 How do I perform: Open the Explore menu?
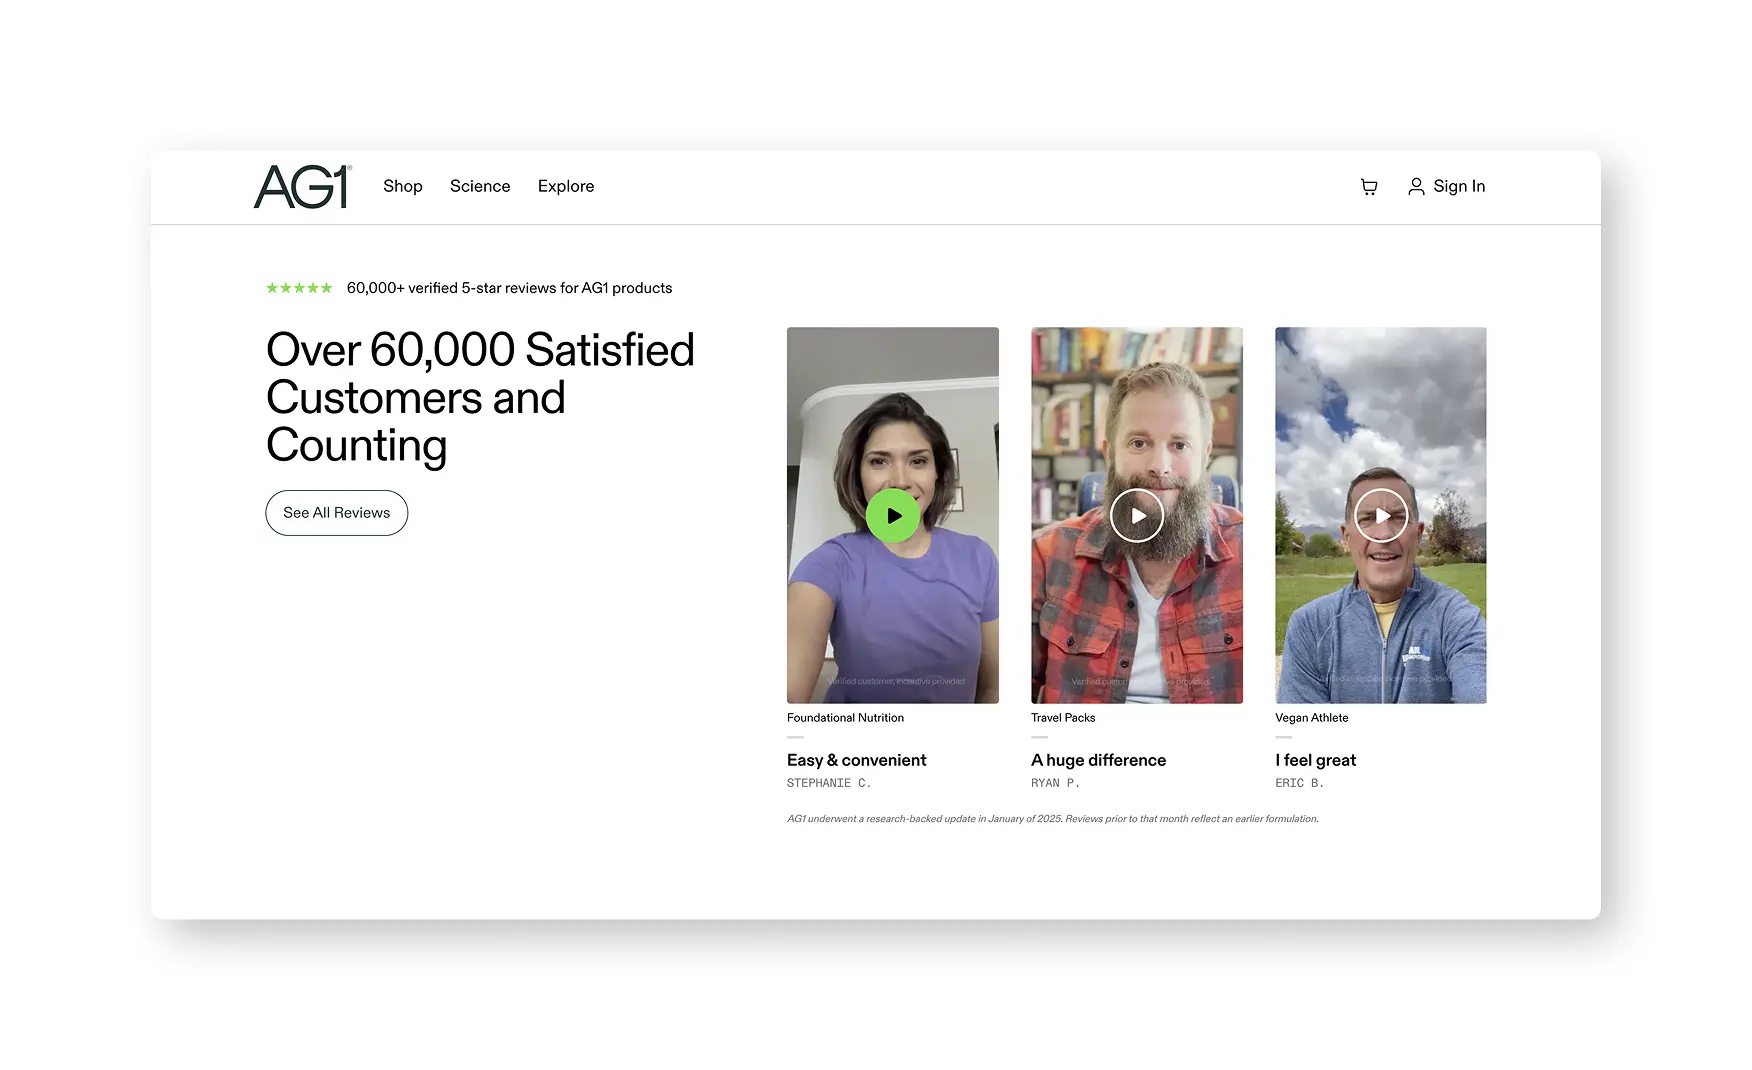566,186
